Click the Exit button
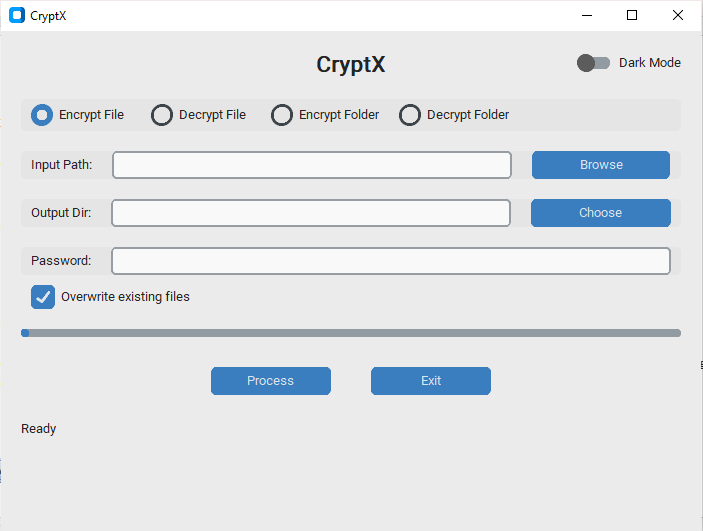The image size is (703, 531). click(431, 381)
